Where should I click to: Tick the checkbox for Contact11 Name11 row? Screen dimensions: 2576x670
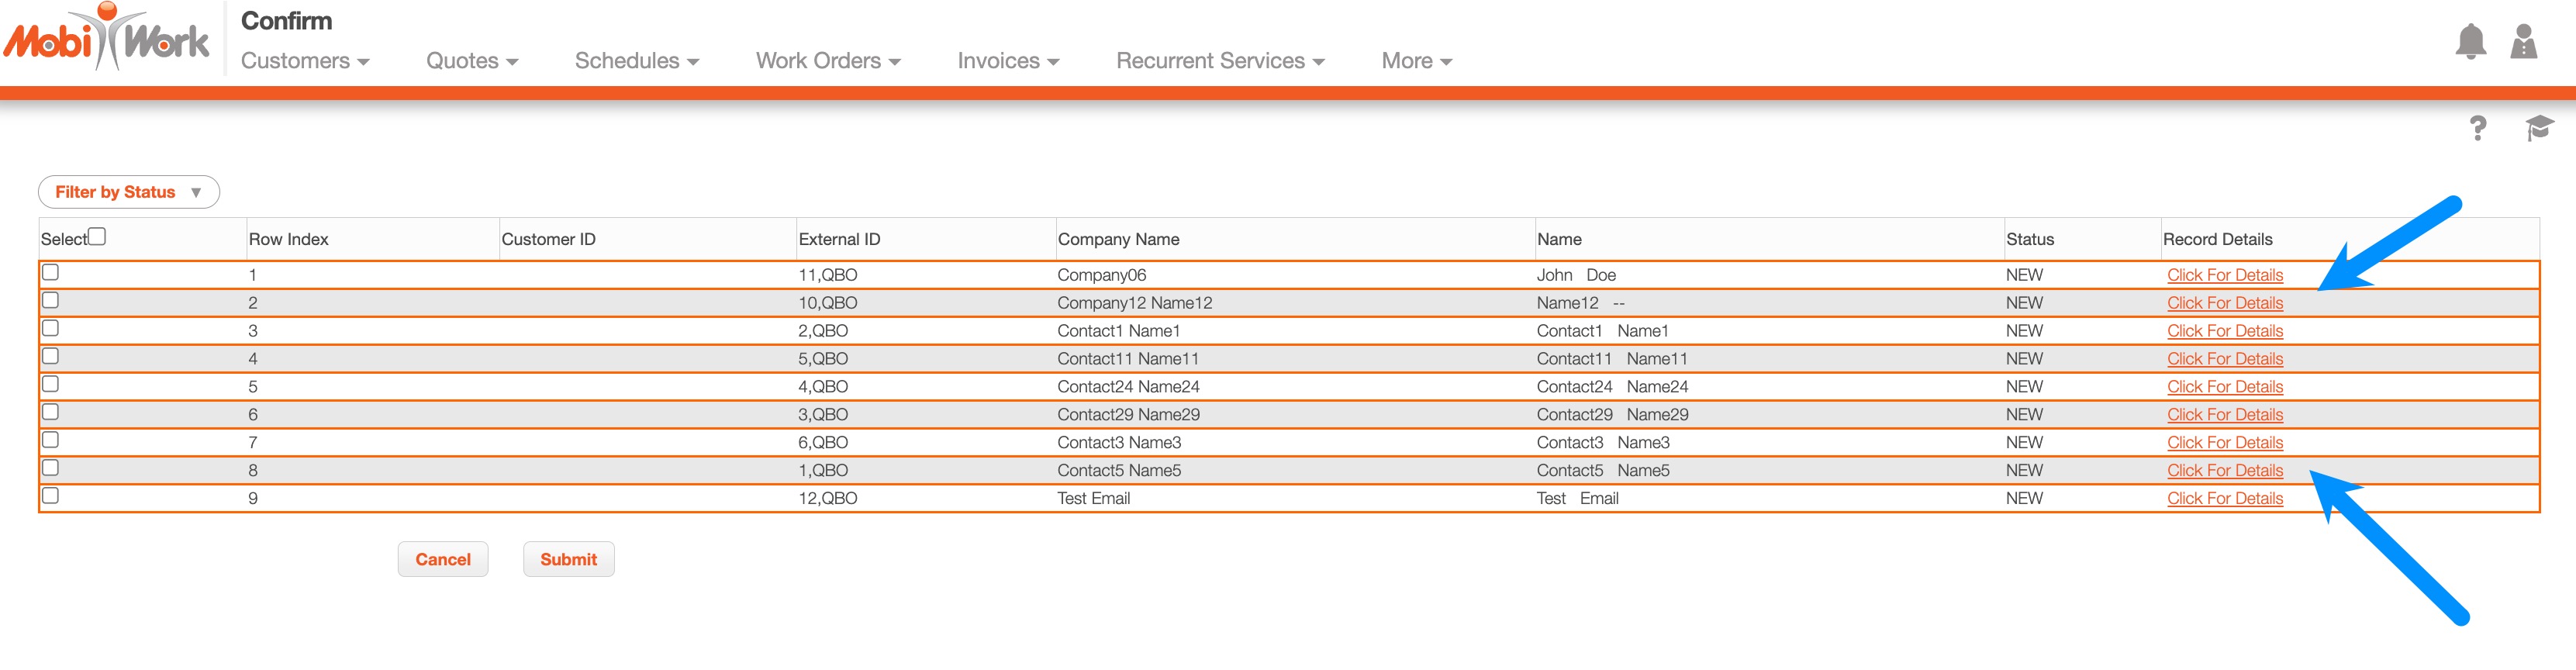51,357
